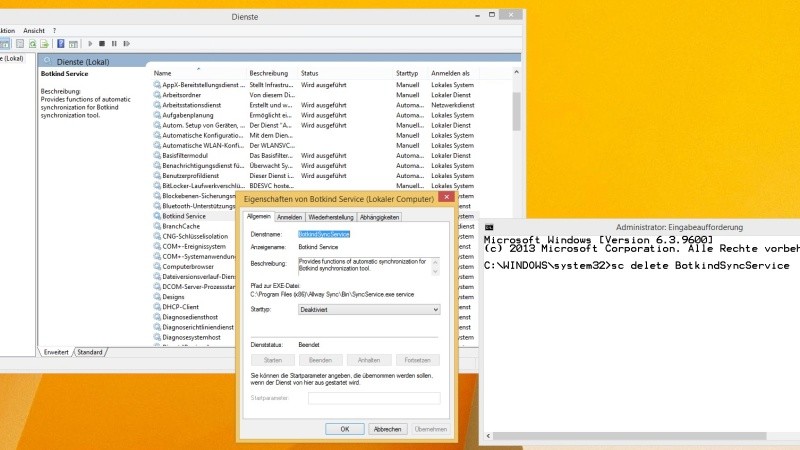This screenshot has width=800, height=450.
Task: Click the Start Service play icon in toolbar
Action: [x=90, y=44]
